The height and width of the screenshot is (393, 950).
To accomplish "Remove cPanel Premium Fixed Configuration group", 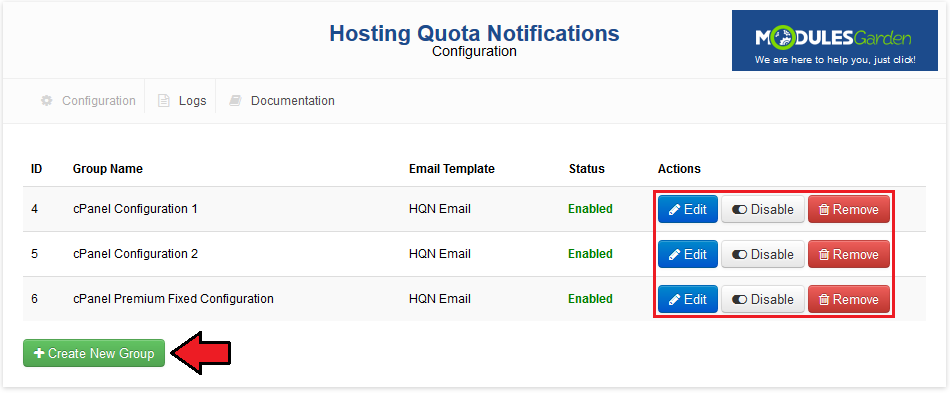I will (849, 299).
